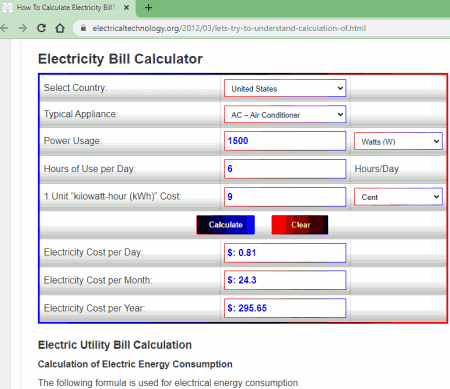The width and height of the screenshot is (450, 389).
Task: Open the browser home page icon
Action: 60,28
